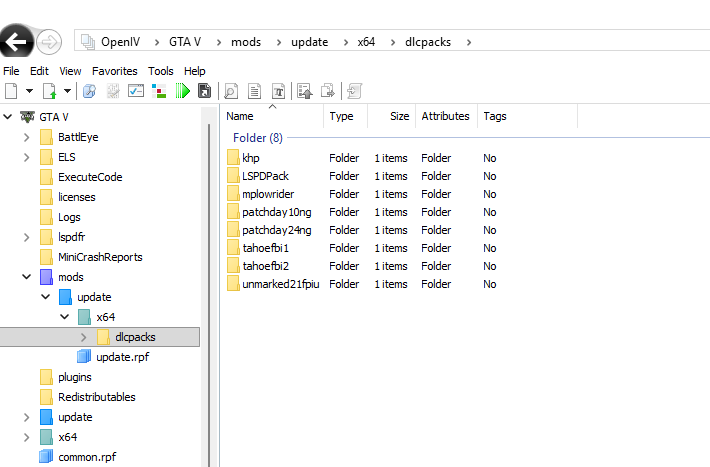This screenshot has height=467, width=710.
Task: Select the khp folder row
Action: click(362, 158)
